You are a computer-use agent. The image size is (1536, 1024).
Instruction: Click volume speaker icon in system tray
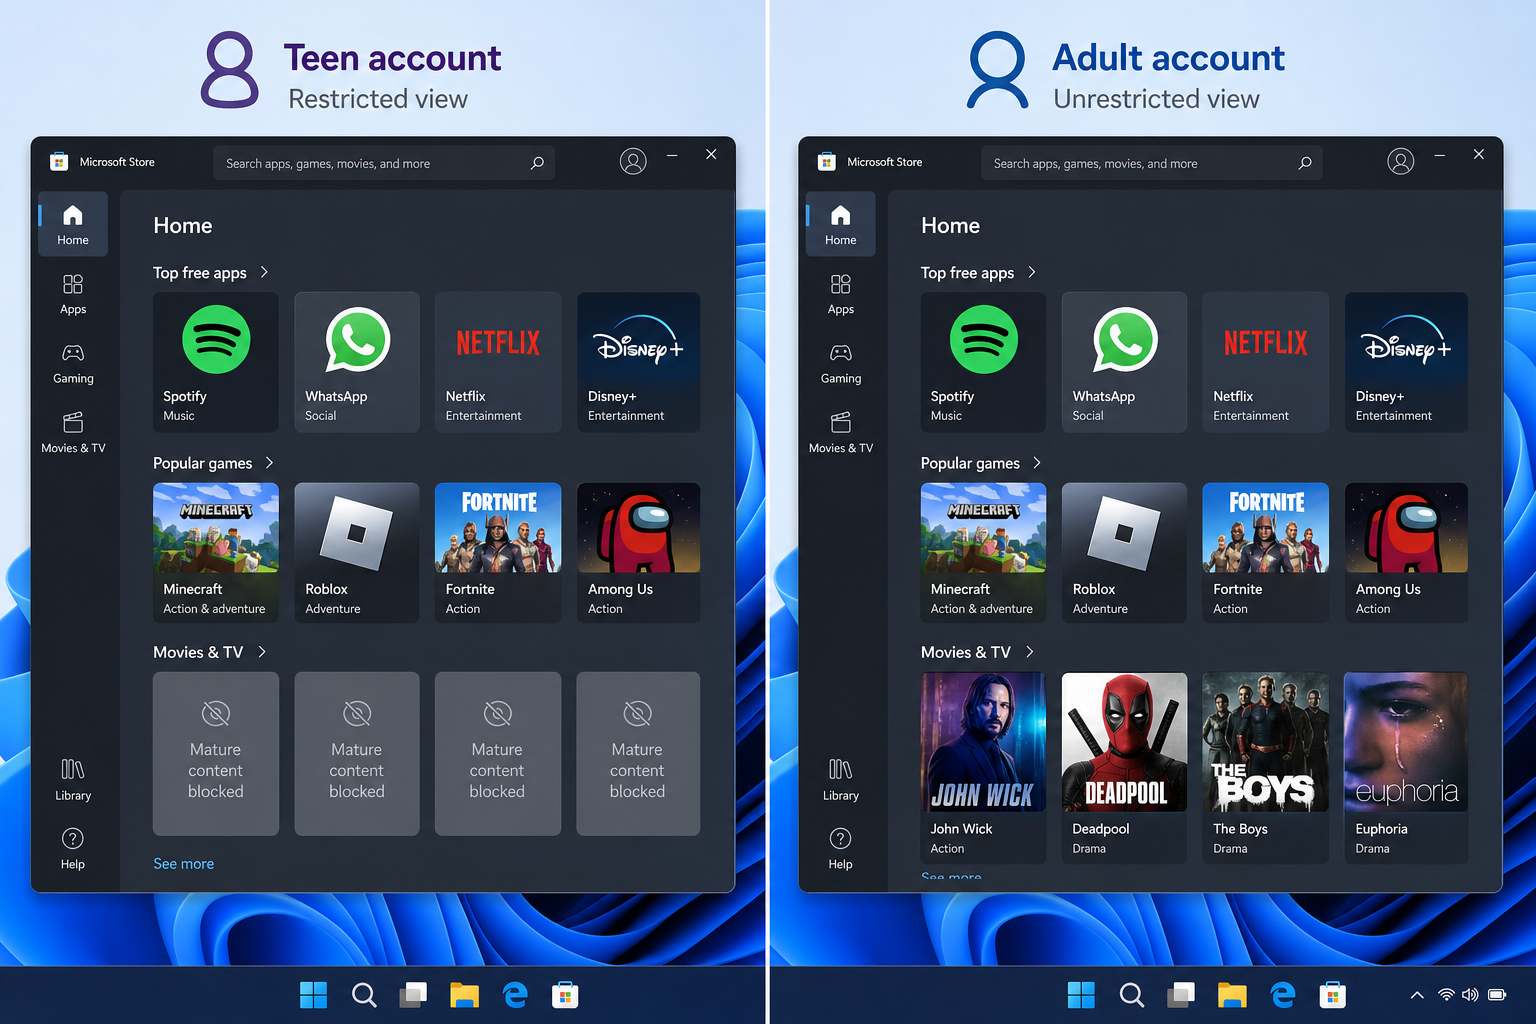point(1470,995)
